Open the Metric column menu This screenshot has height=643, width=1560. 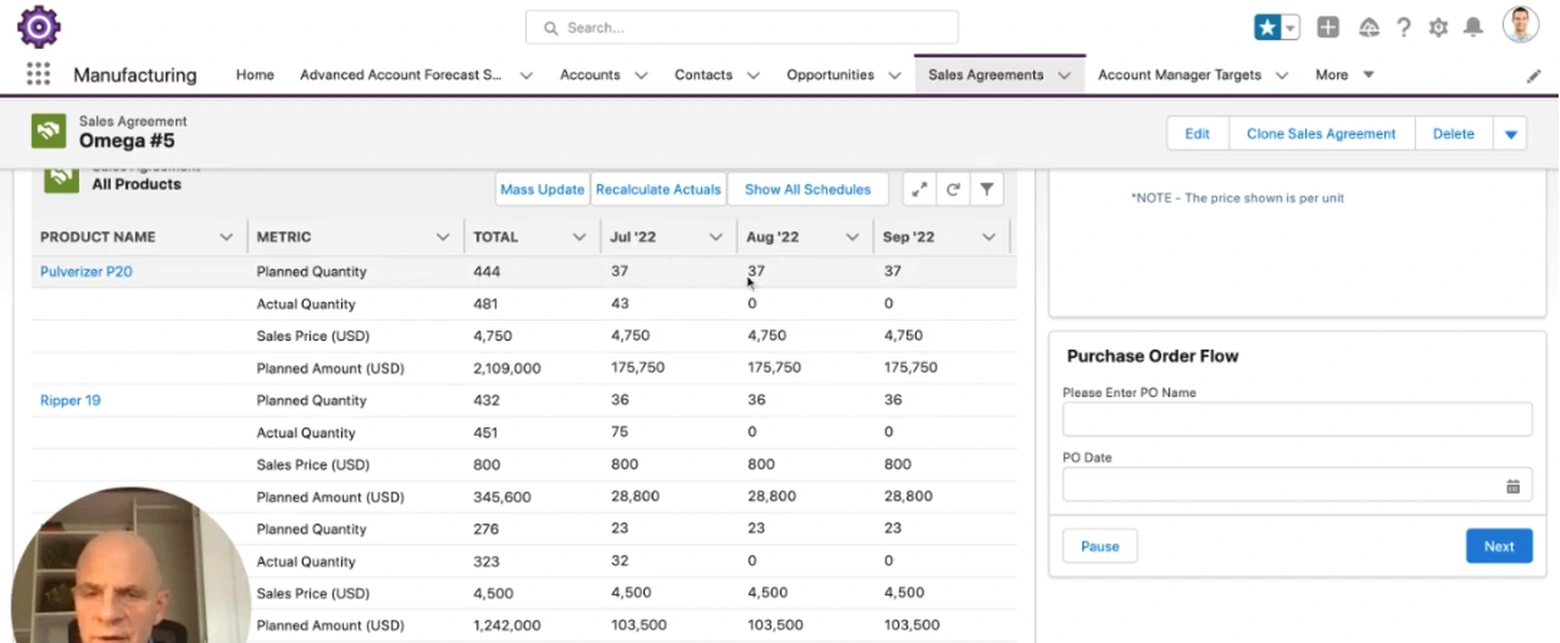click(x=442, y=237)
